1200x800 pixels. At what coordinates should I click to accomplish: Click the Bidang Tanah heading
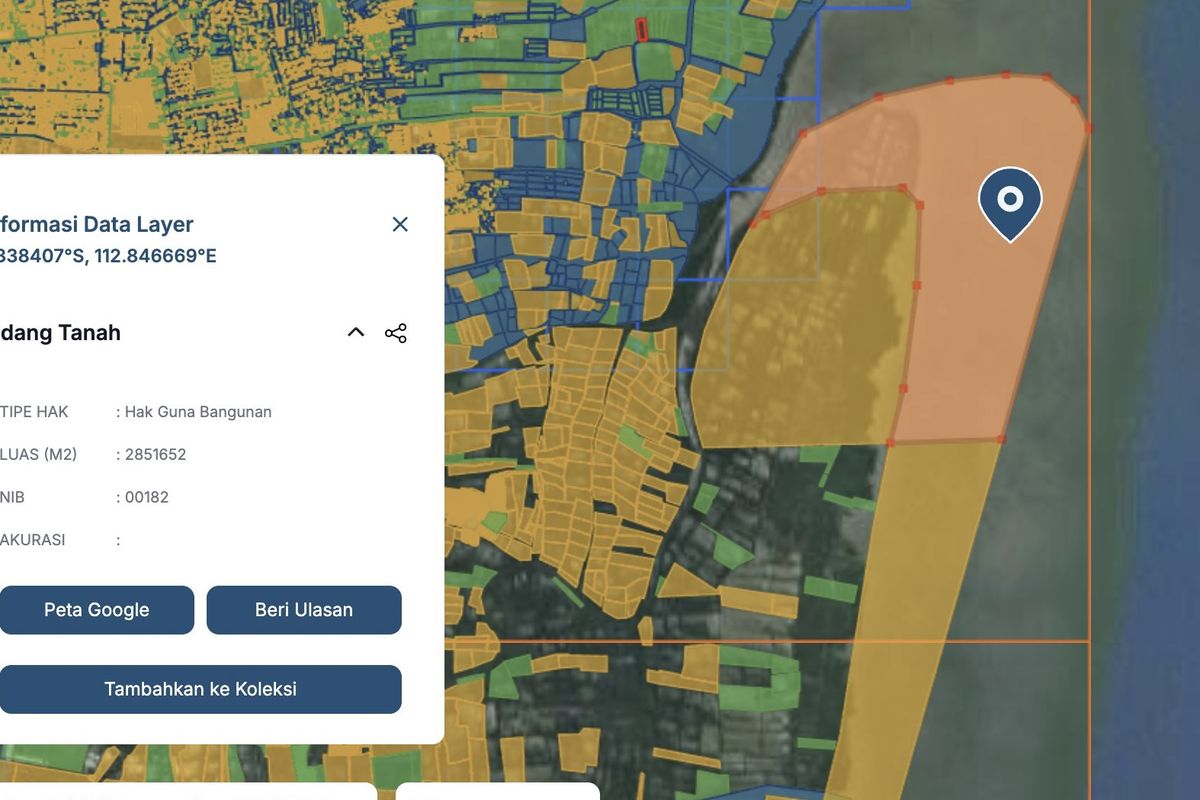(60, 333)
